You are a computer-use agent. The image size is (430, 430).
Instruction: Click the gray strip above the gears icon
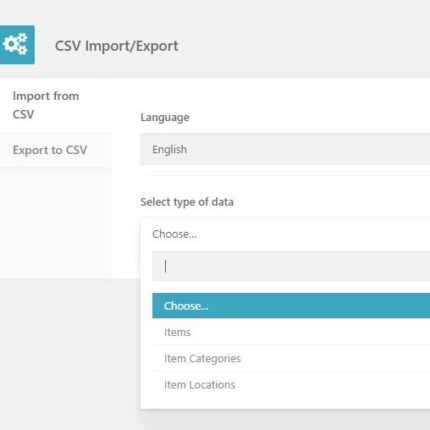(x=17, y=12)
